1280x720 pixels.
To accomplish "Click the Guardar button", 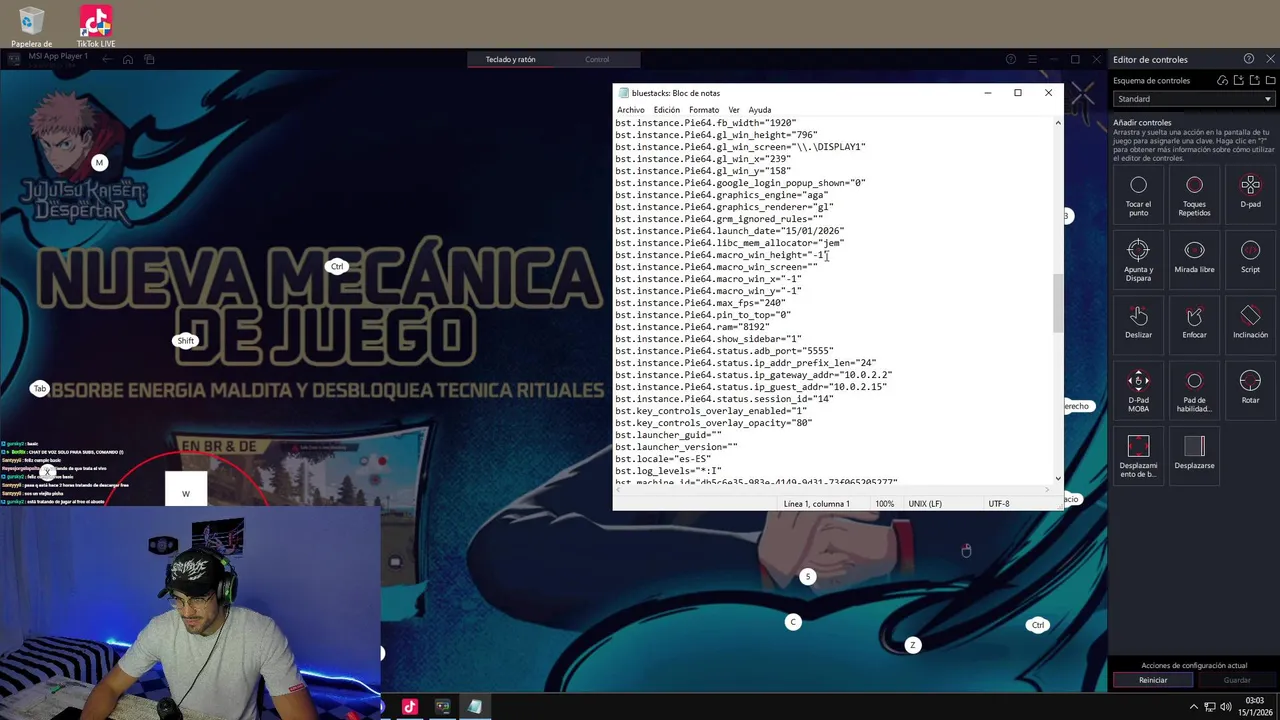I will click(x=1237, y=680).
